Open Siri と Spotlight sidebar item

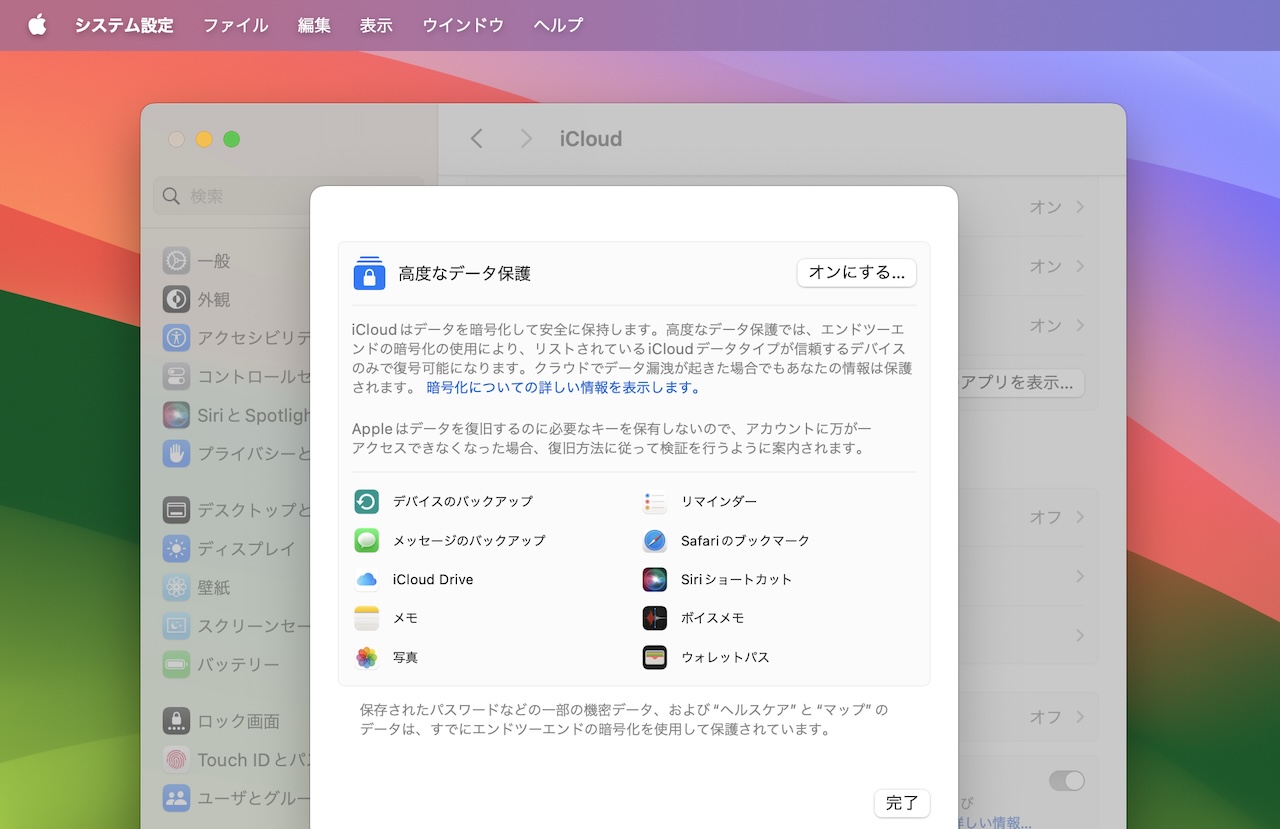(x=235, y=416)
